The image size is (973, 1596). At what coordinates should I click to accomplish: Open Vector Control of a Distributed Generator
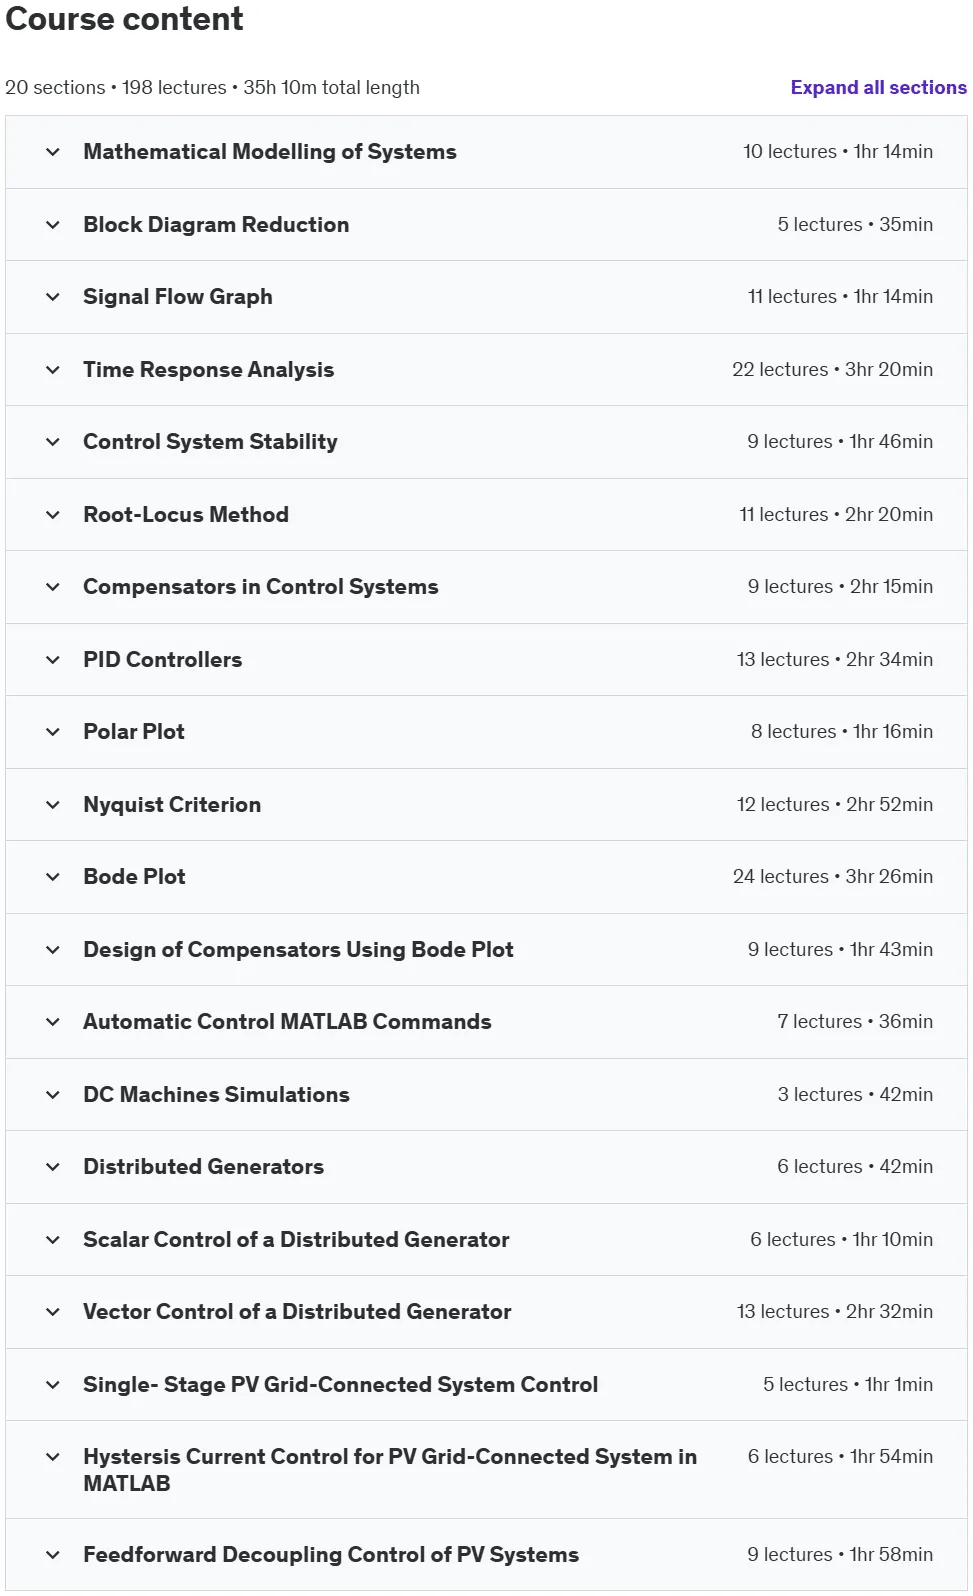(x=297, y=1312)
